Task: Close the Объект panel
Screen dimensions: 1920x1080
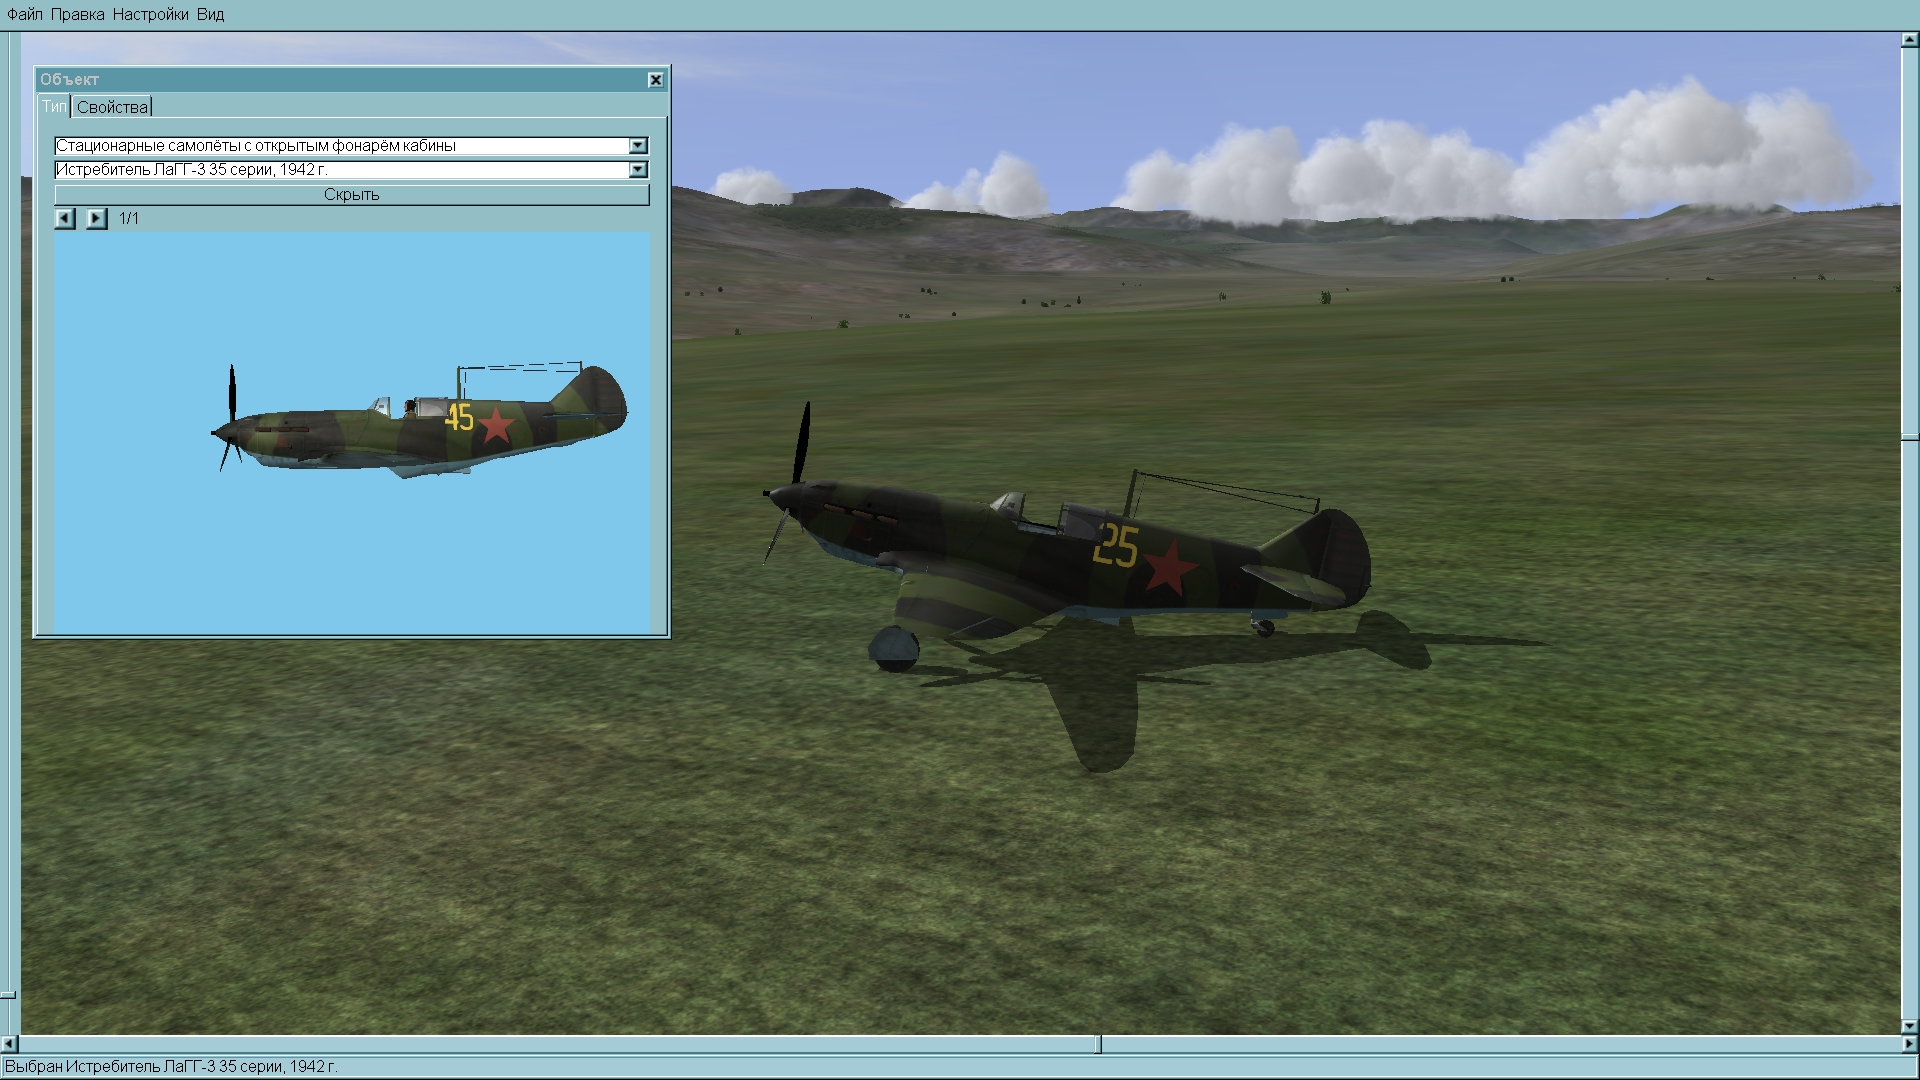Action: 655,80
